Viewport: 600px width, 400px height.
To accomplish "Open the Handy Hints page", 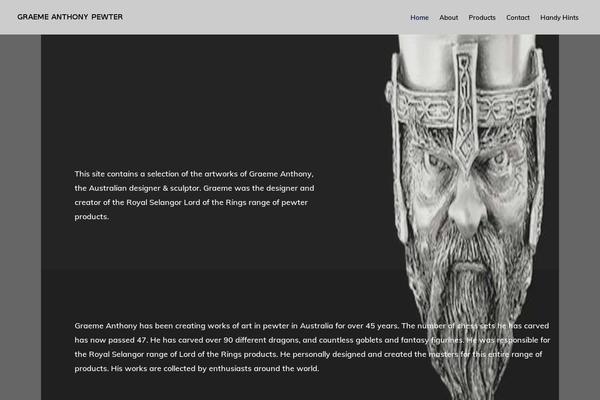I will pyautogui.click(x=559, y=18).
